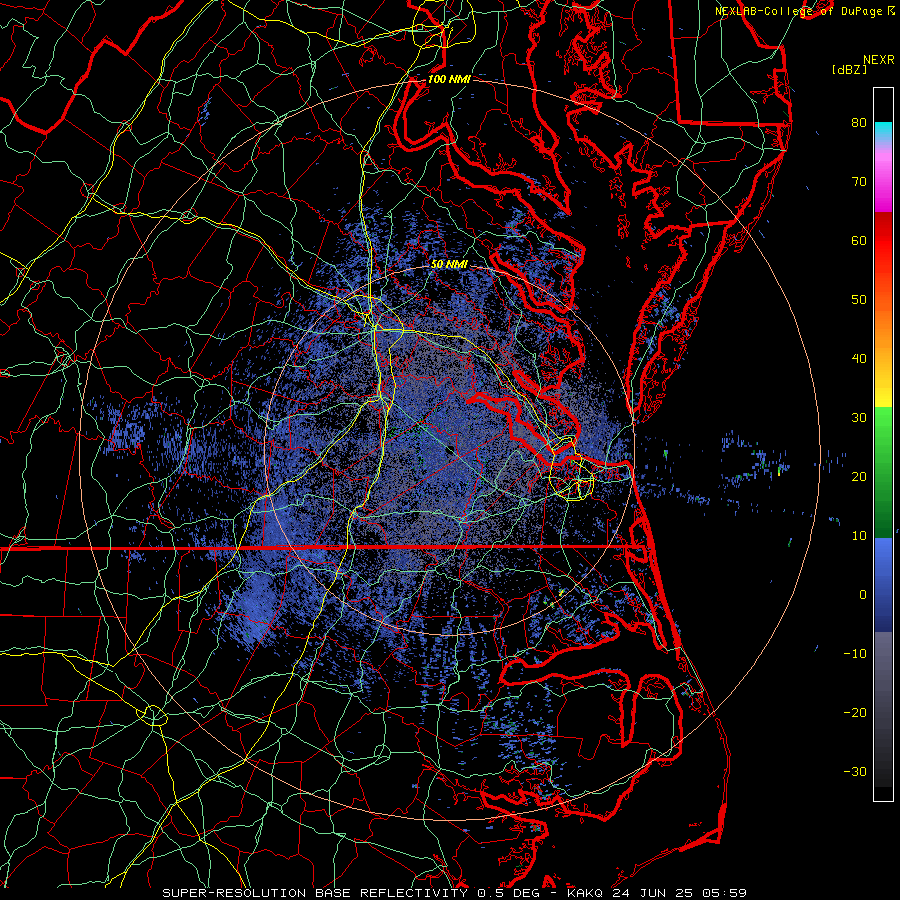Click the 0 dBZ scale value
The height and width of the screenshot is (900, 900).
[863, 595]
